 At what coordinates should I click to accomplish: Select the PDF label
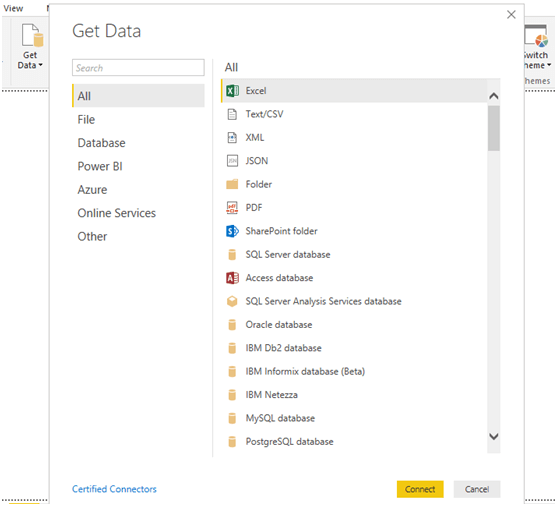click(x=254, y=208)
